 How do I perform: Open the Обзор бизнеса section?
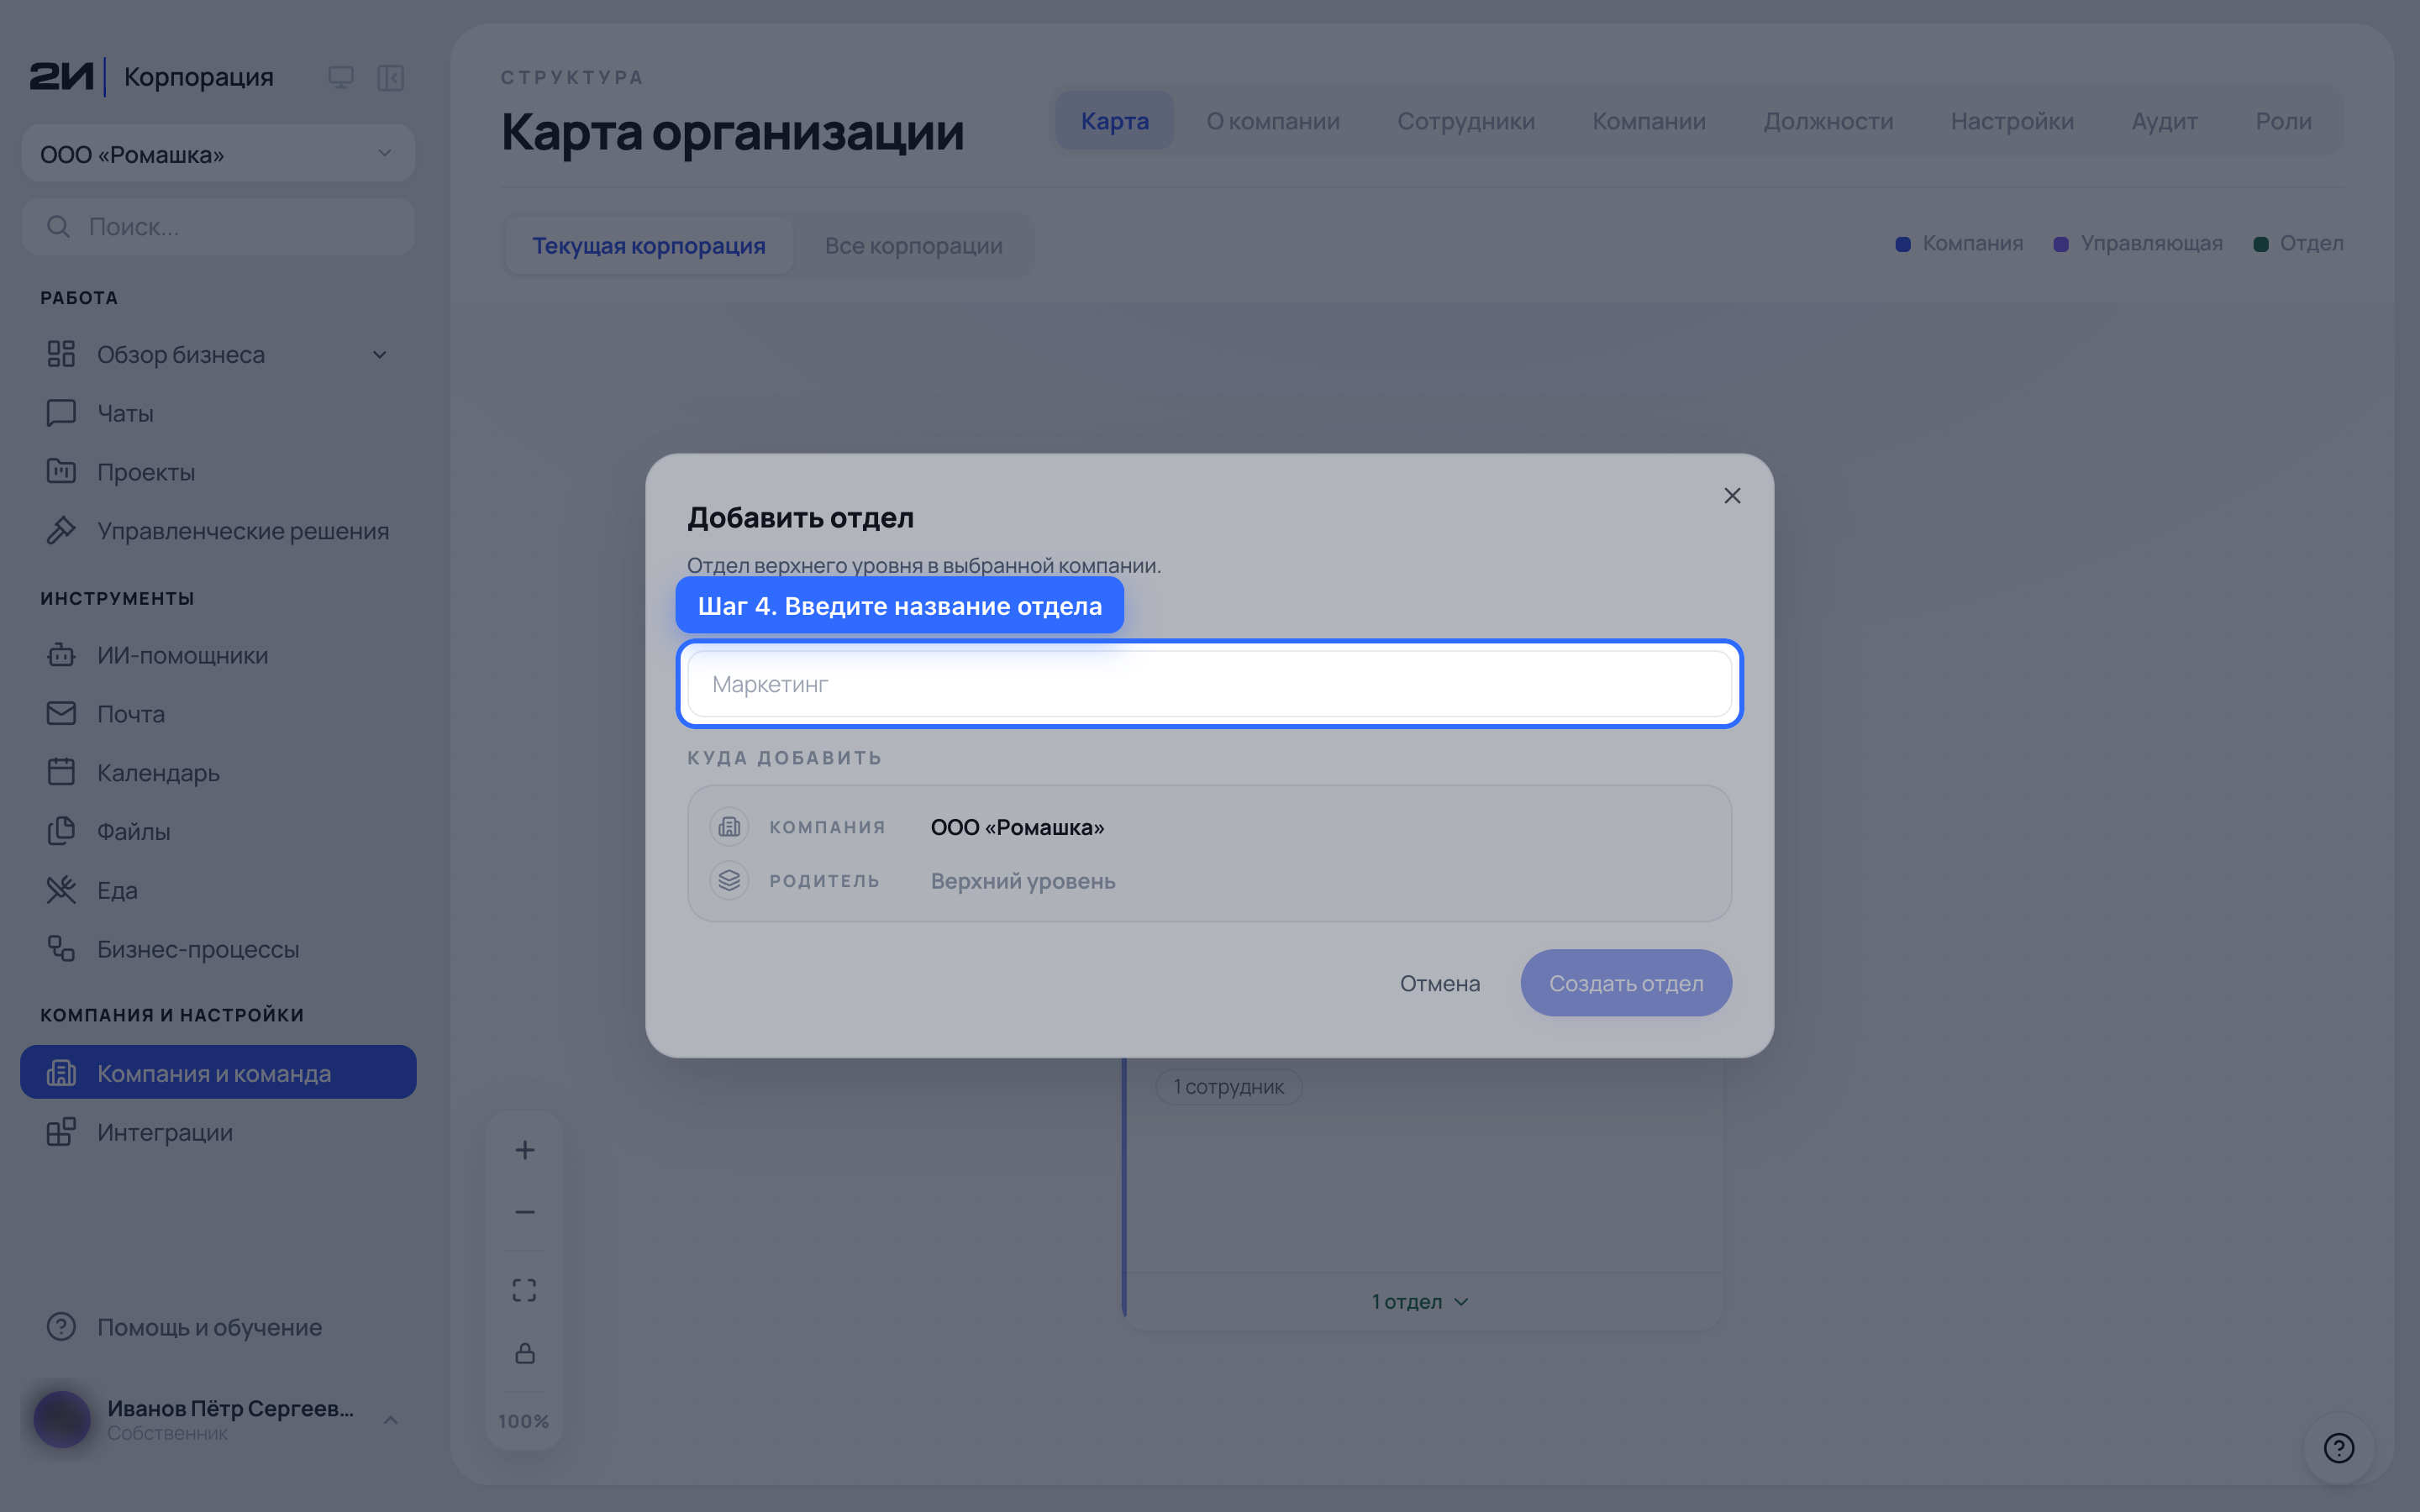218,354
